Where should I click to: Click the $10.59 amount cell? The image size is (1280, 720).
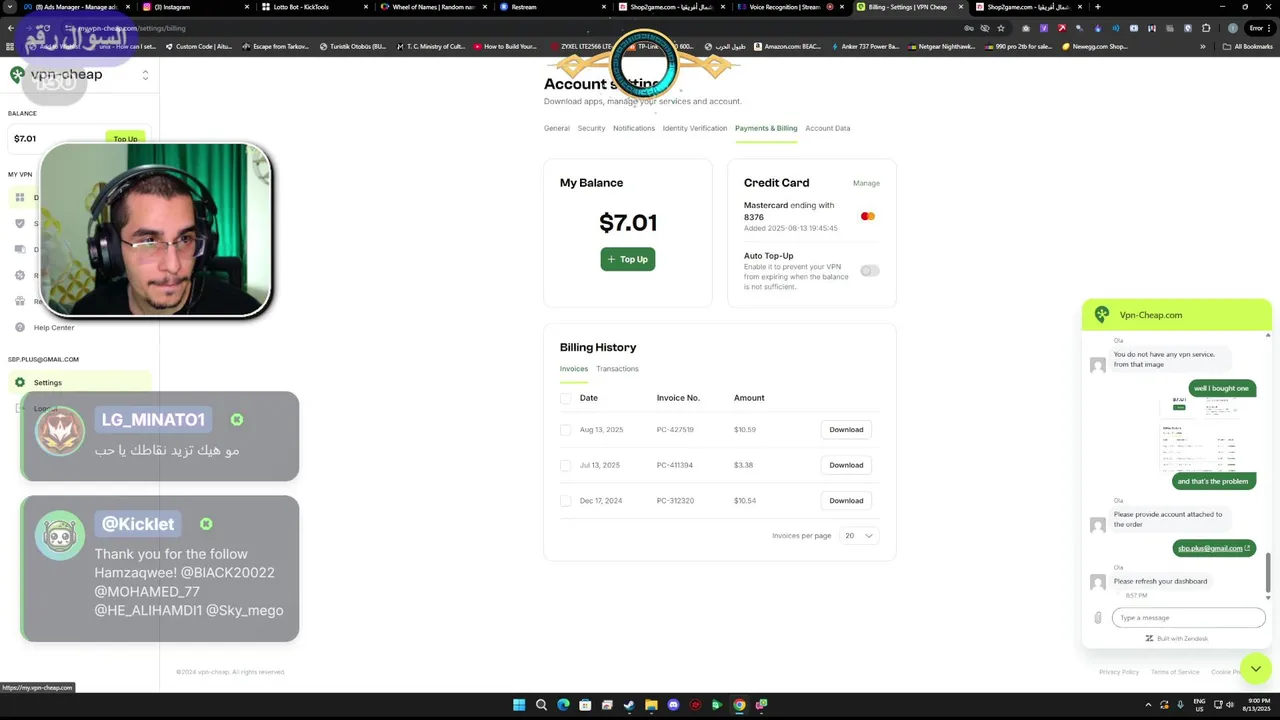point(745,430)
